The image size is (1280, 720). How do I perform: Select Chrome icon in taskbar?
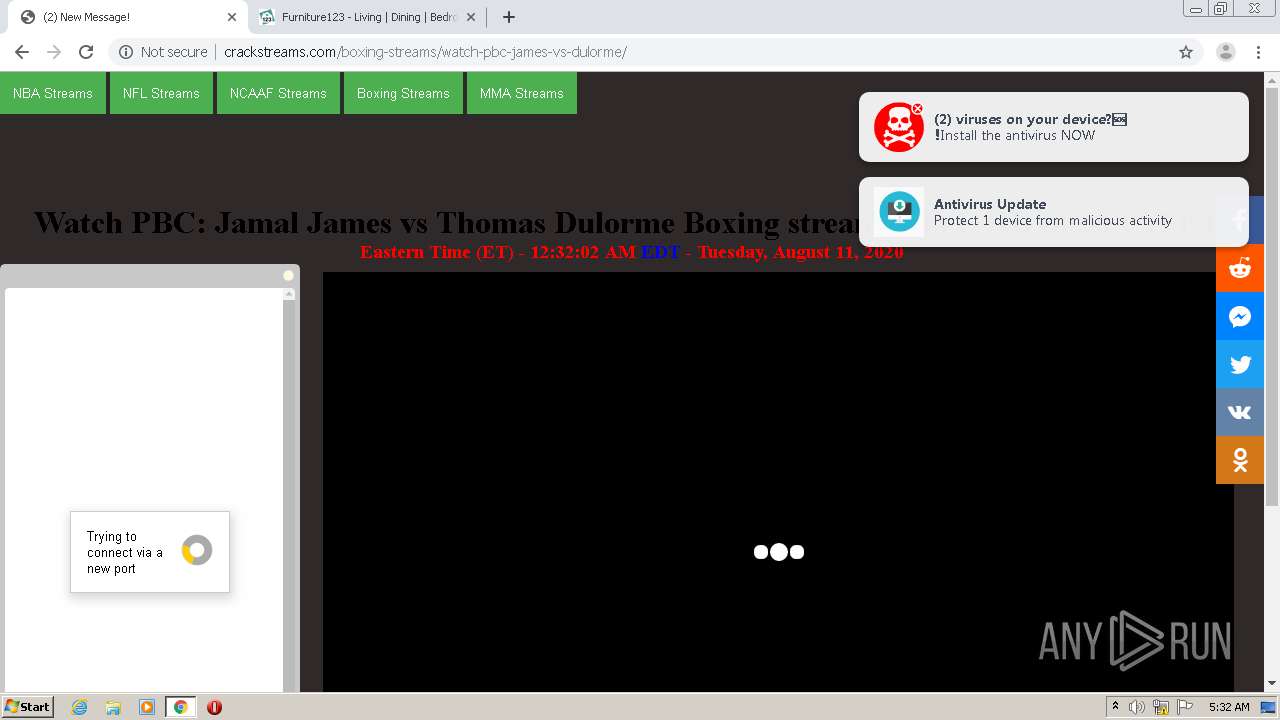click(181, 707)
